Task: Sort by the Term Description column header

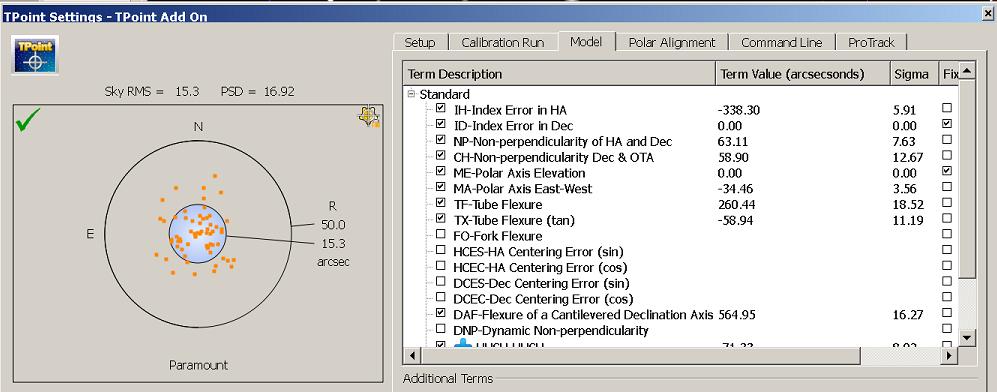Action: coord(560,74)
